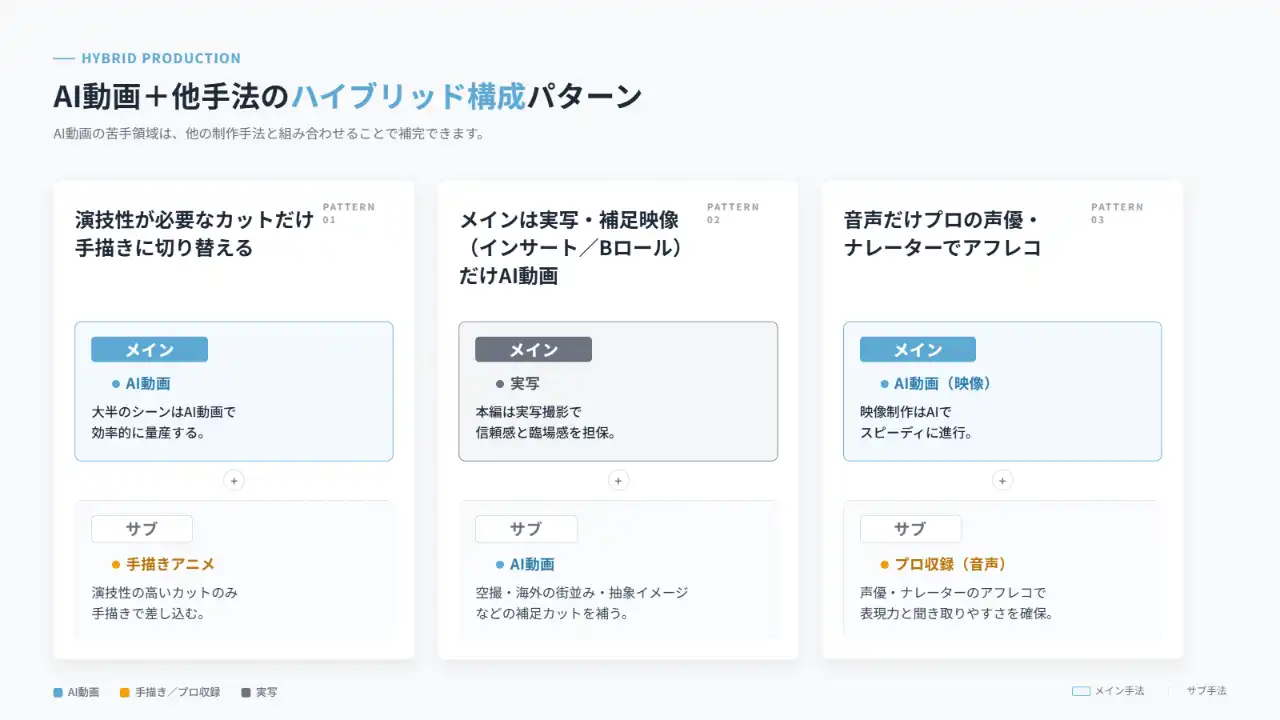Expand the plus connector in the Pattern 03 column
This screenshot has width=1280, height=720.
[x=1002, y=480]
